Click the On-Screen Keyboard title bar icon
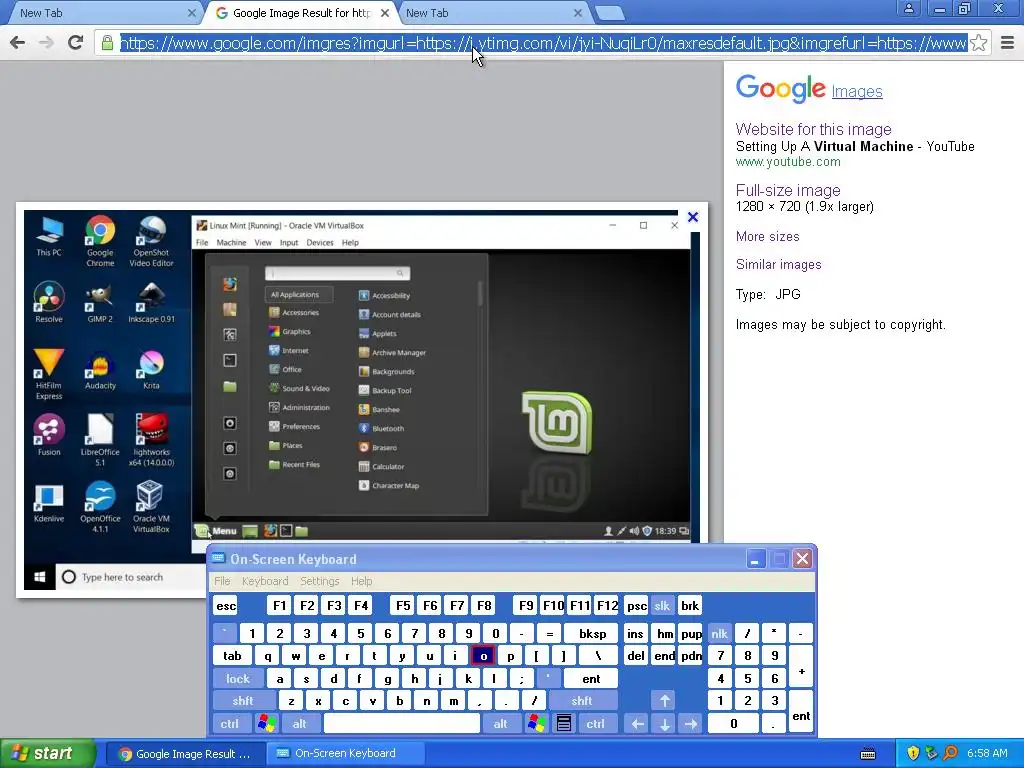This screenshot has width=1024, height=768. pyautogui.click(x=218, y=558)
